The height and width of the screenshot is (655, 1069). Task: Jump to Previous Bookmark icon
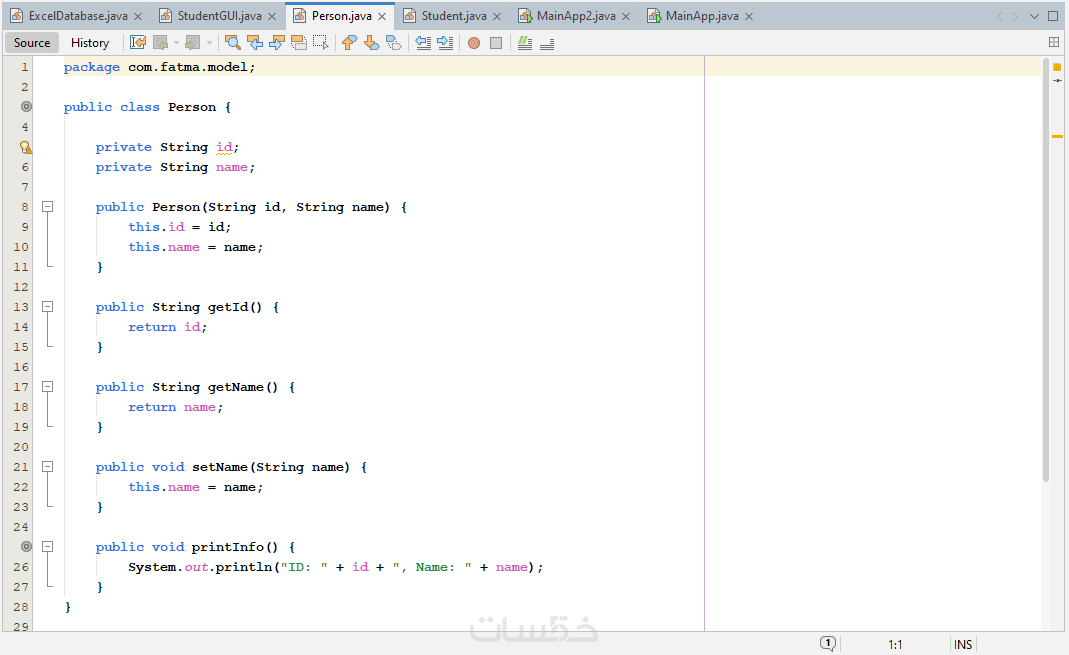[x=349, y=43]
